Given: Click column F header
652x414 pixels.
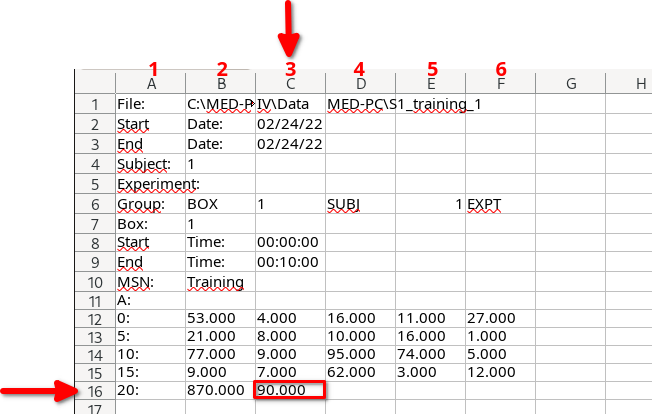Looking at the screenshot, I should tap(500, 83).
